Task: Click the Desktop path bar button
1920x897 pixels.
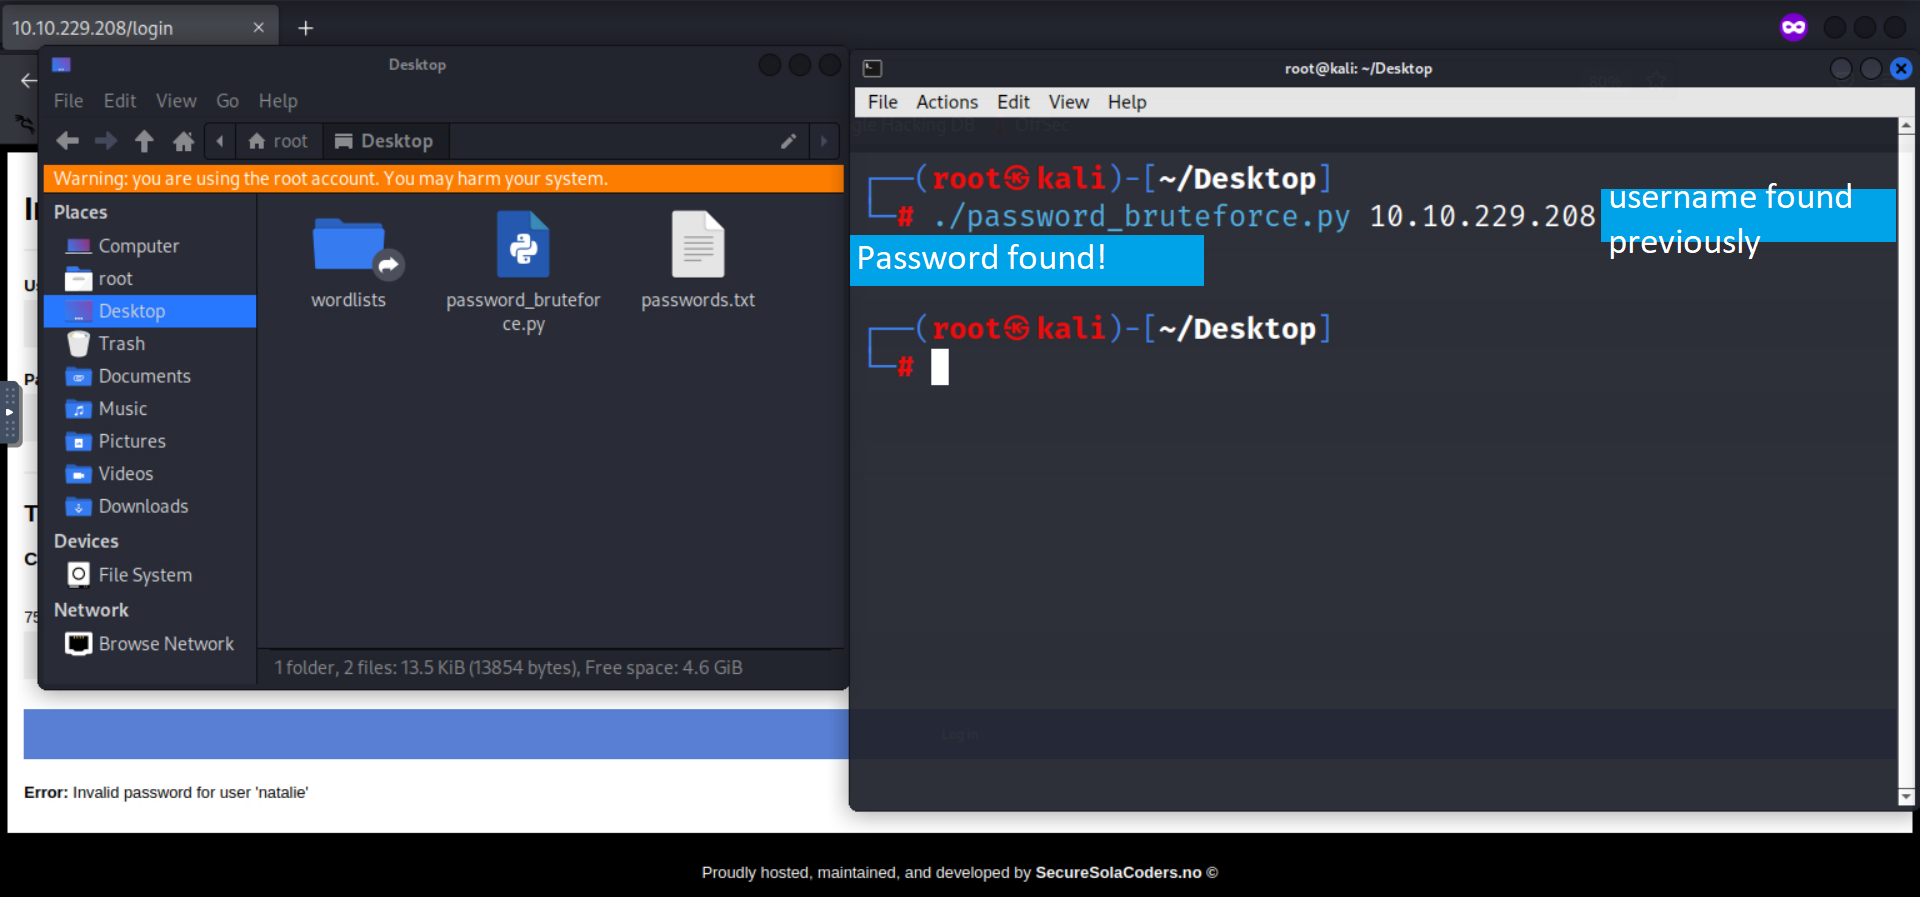Action: 384,141
